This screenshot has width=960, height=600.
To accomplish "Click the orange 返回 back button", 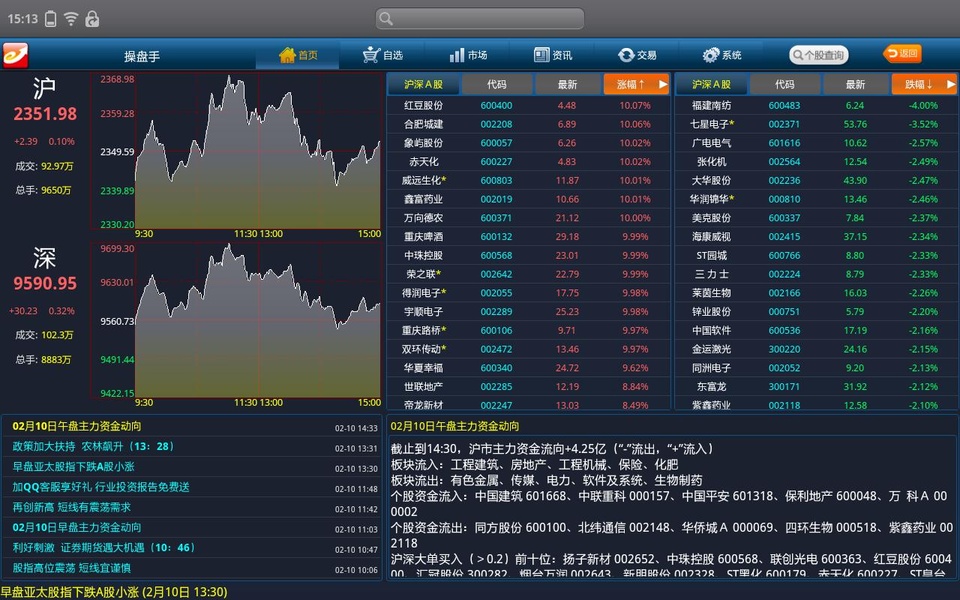I will (902, 54).
